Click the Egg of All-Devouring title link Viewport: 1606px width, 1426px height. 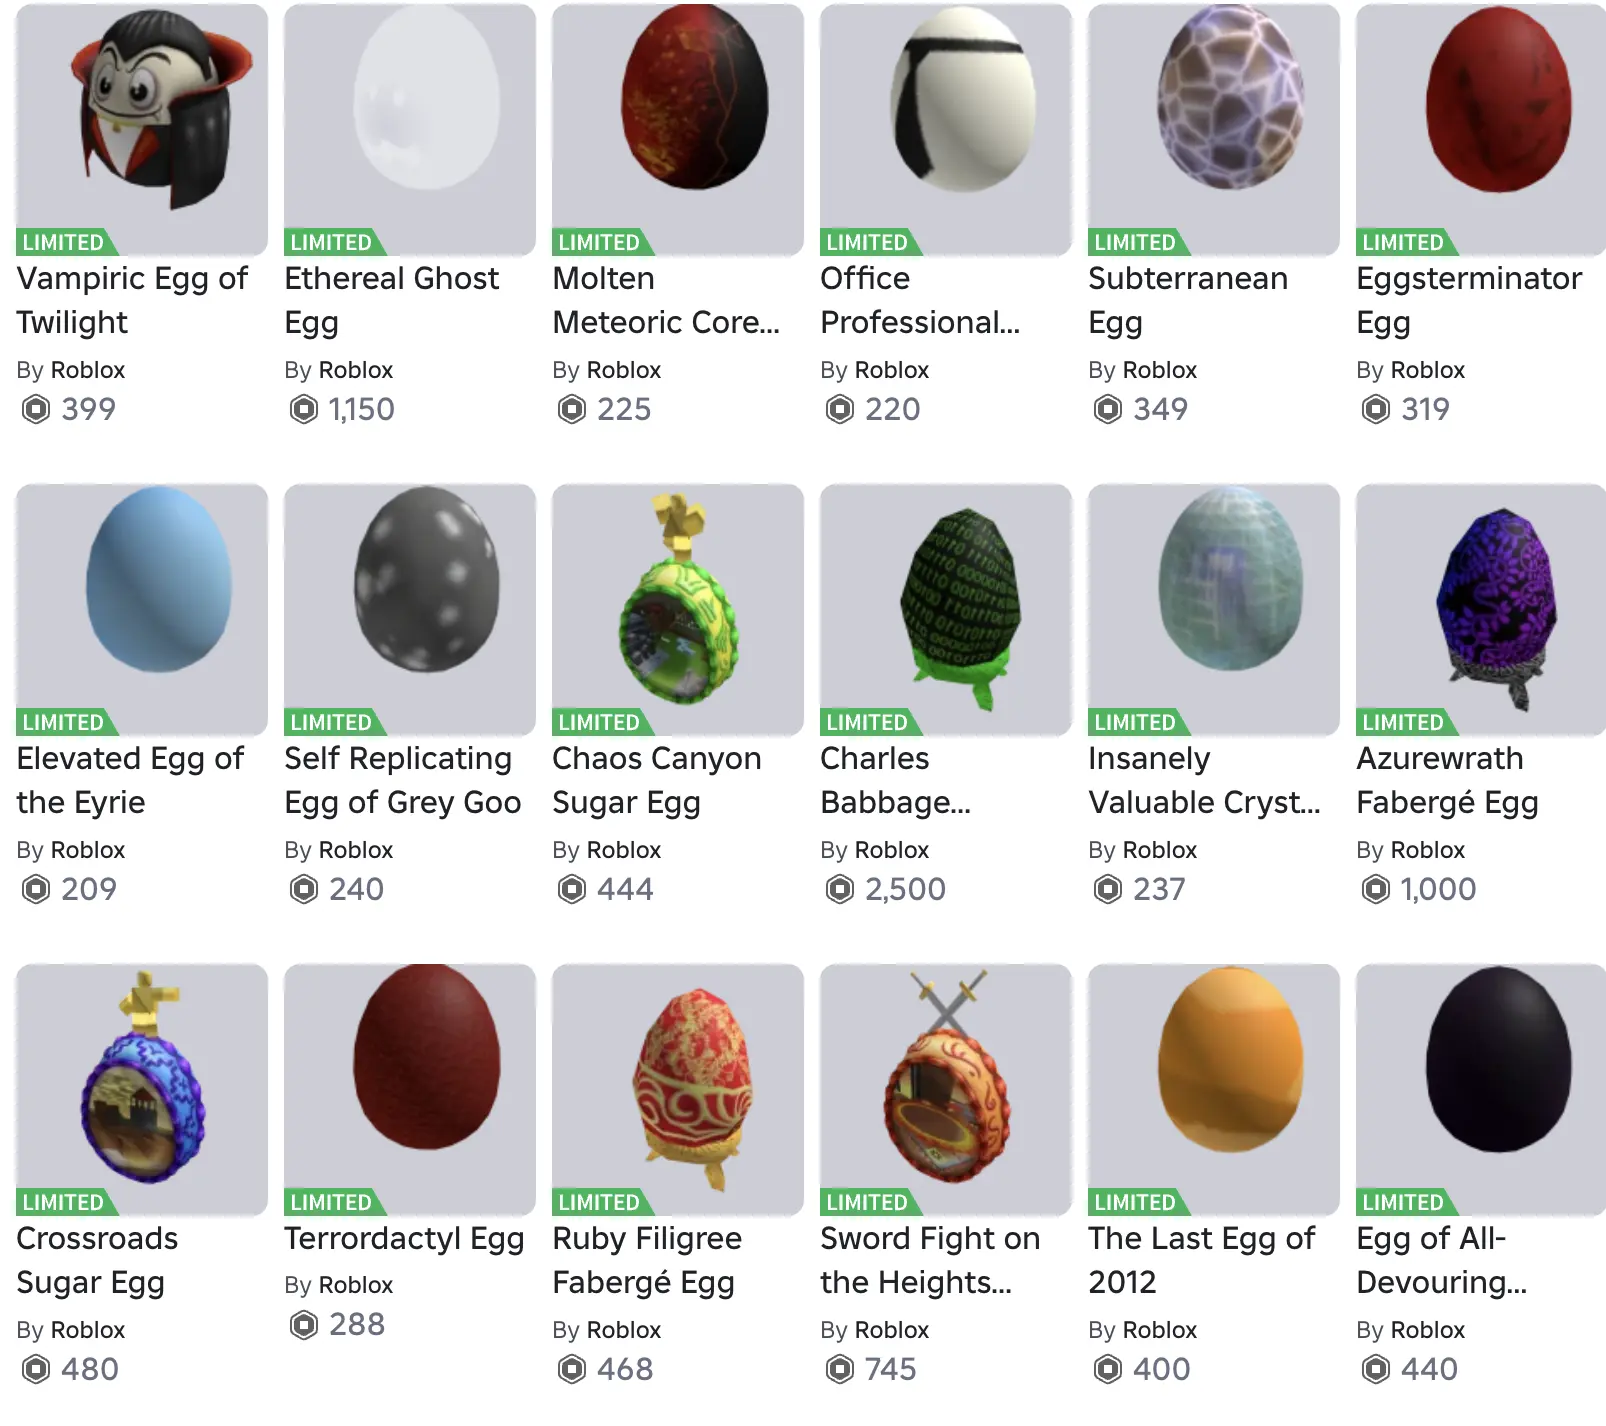tap(1441, 1260)
